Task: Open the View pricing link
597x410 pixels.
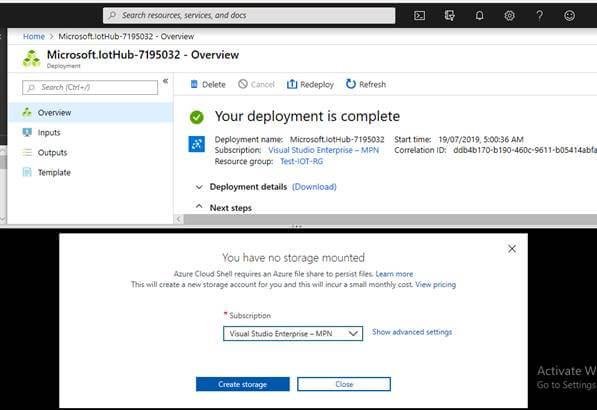Action: click(x=436, y=284)
